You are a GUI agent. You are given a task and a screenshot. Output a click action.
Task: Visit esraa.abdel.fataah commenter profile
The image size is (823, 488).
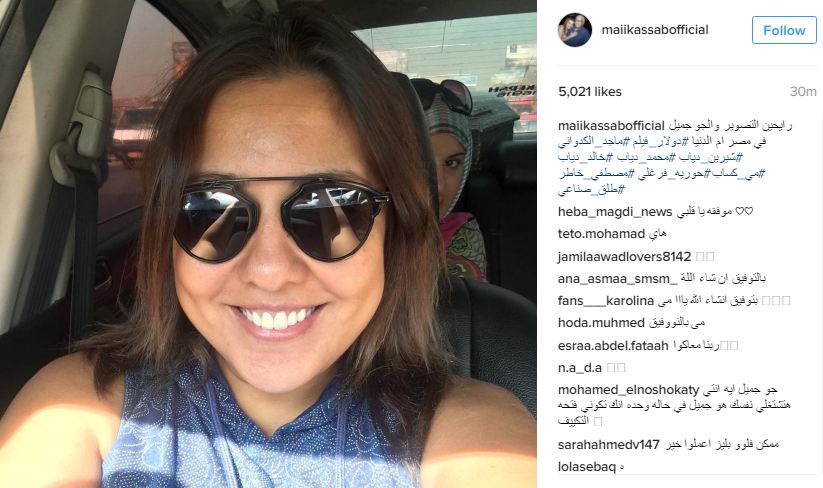click(x=613, y=346)
